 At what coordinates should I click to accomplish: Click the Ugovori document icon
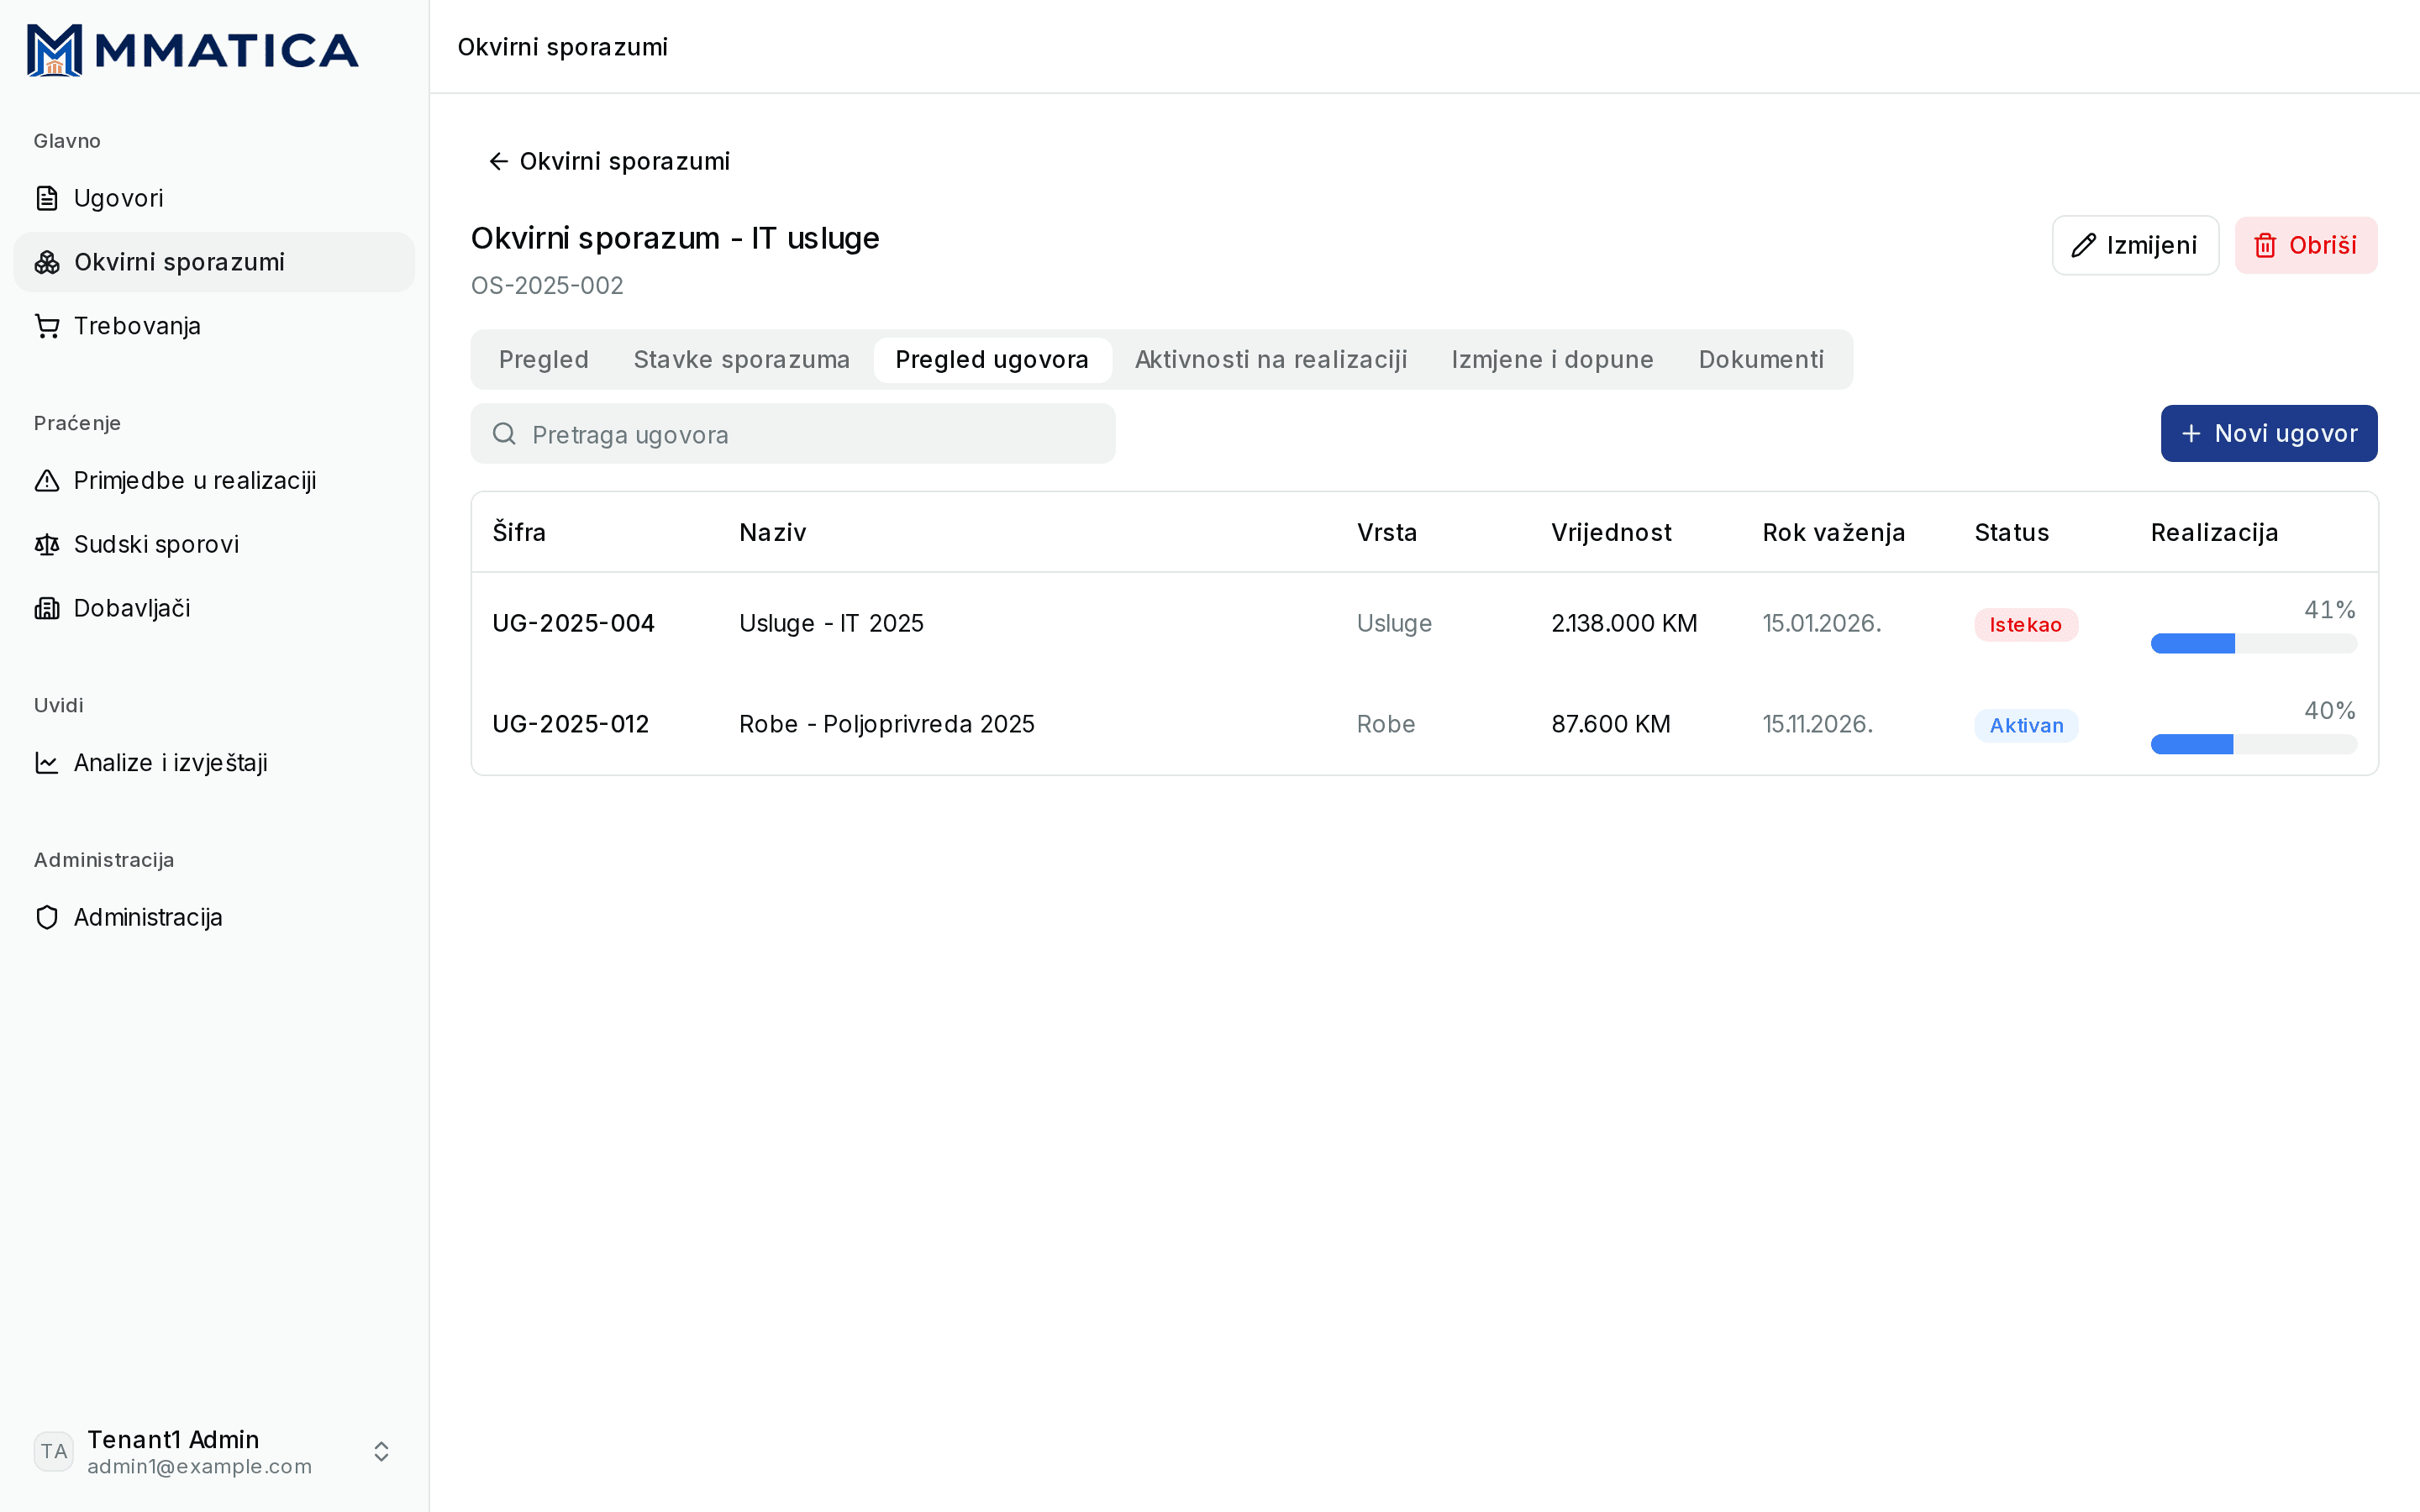pos(47,198)
